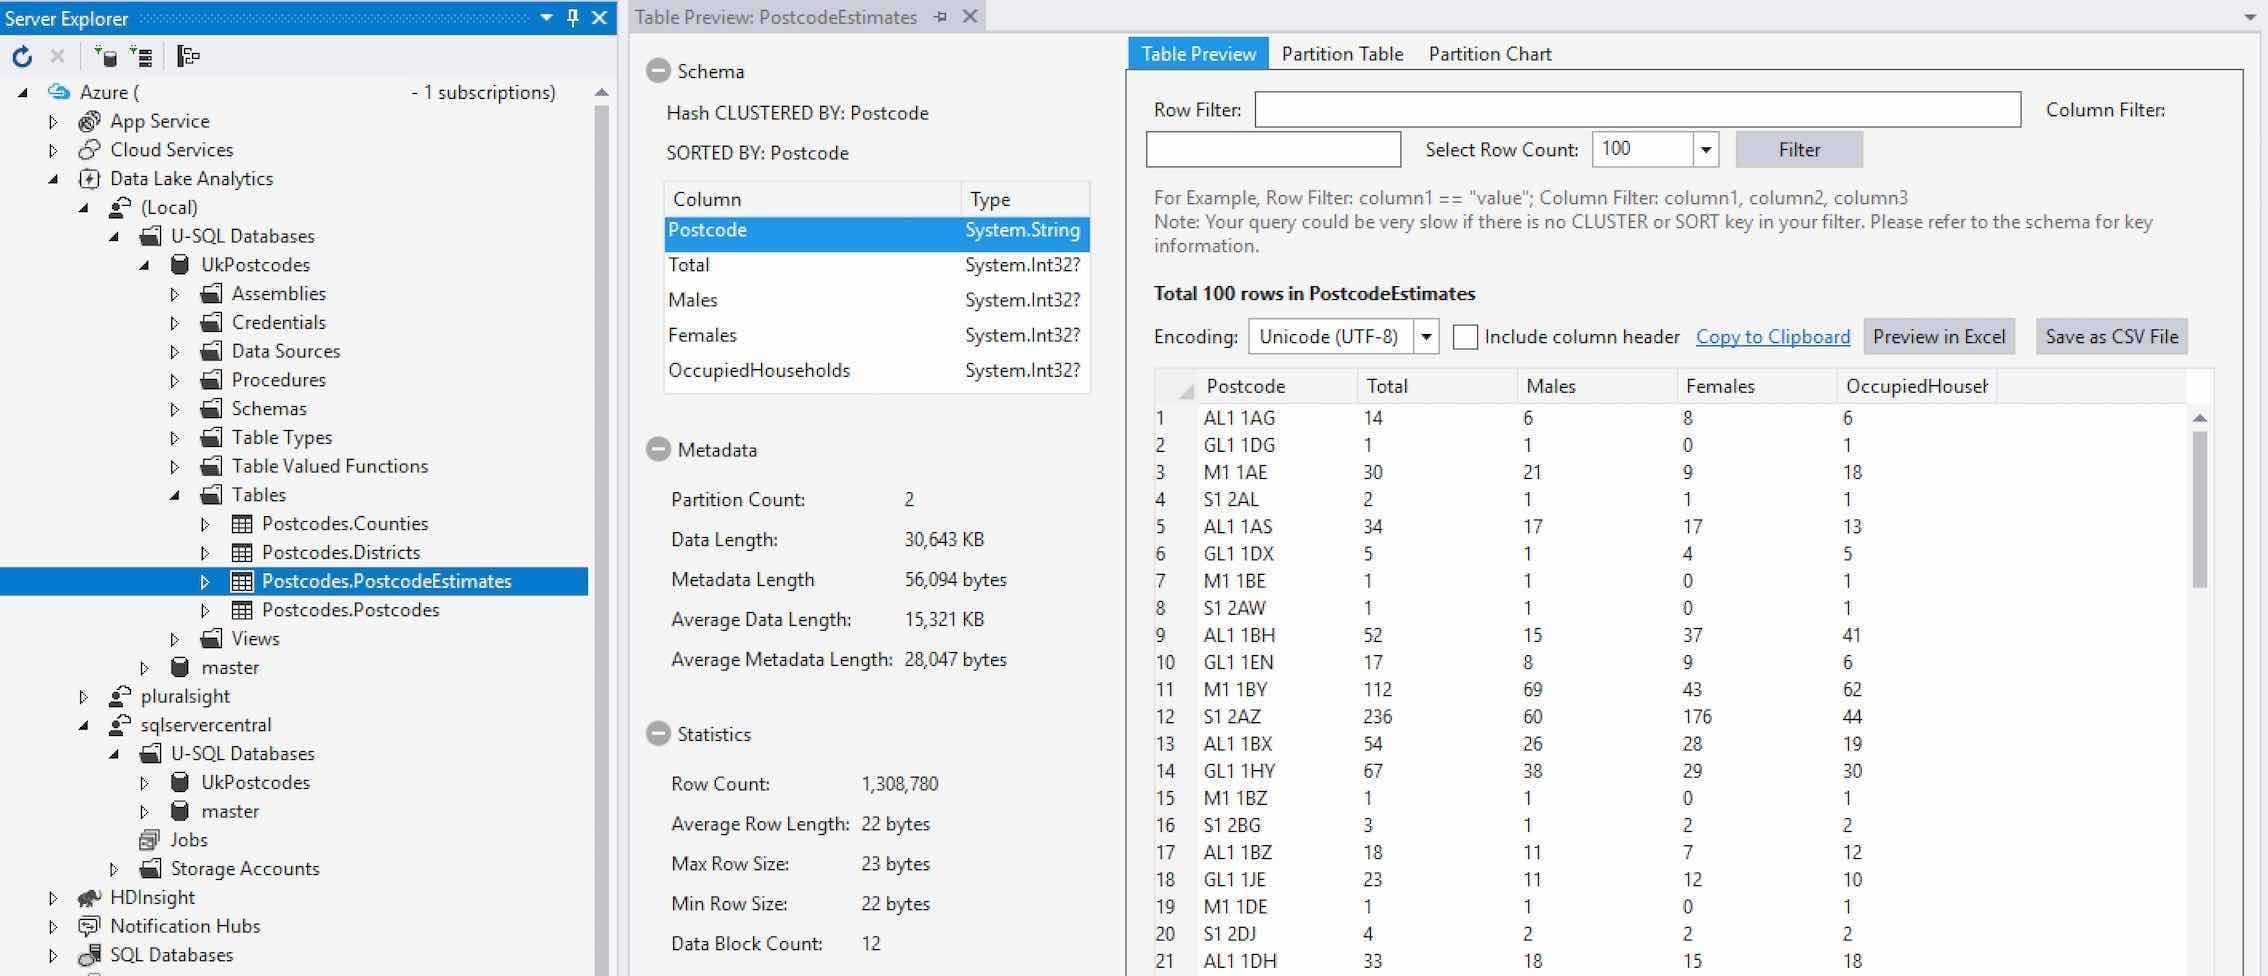The image size is (2268, 976).
Task: Click Preview in Excel button
Action: 1939,337
